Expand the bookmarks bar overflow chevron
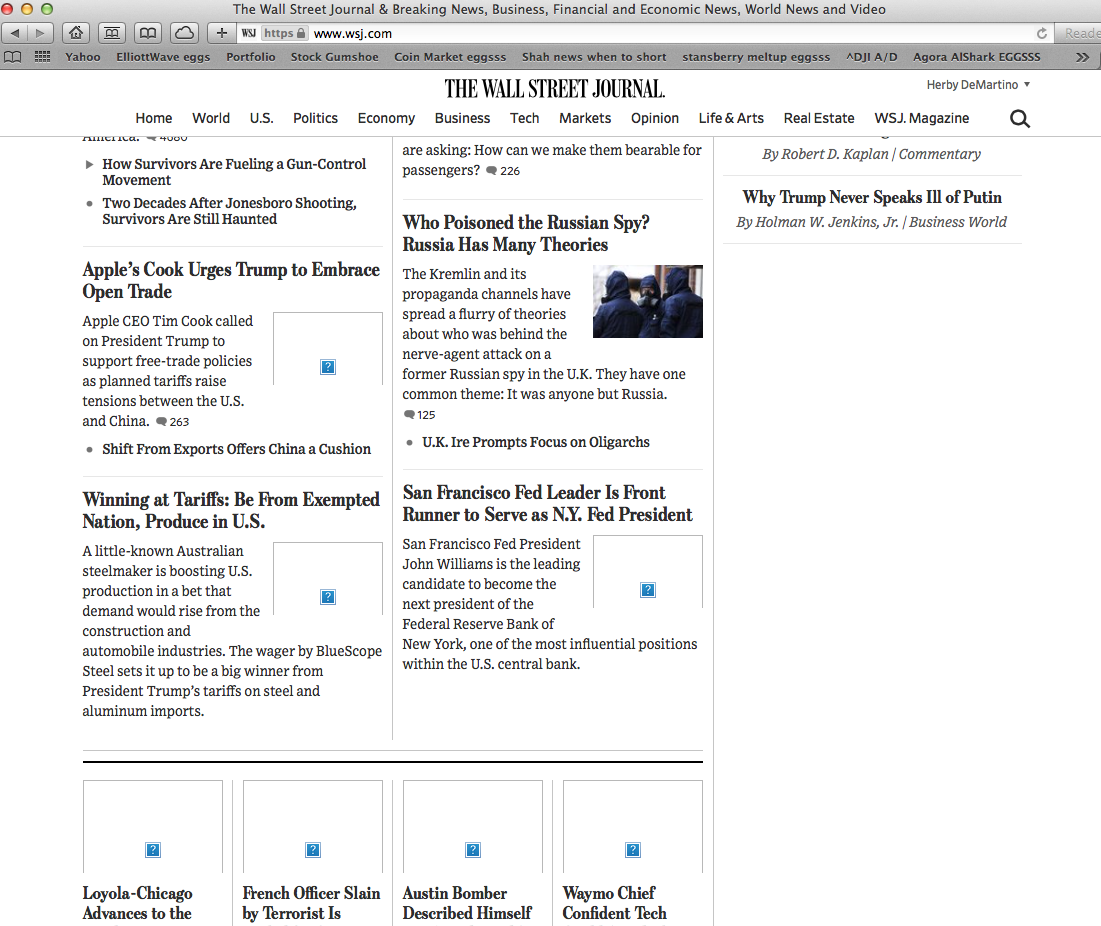 (1082, 57)
